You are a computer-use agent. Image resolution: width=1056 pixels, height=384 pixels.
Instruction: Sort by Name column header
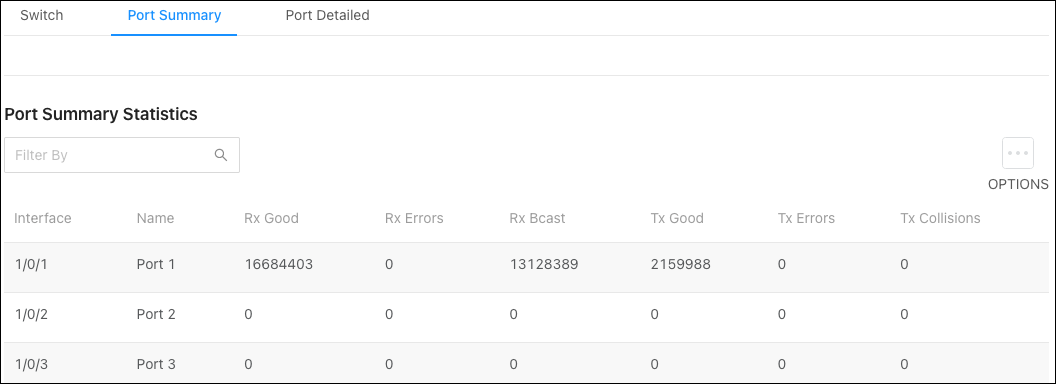pyautogui.click(x=156, y=218)
